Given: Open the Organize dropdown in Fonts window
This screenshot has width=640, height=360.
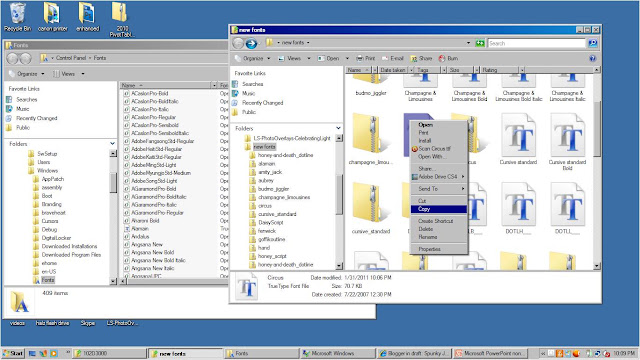Looking at the screenshot, I should tap(27, 74).
